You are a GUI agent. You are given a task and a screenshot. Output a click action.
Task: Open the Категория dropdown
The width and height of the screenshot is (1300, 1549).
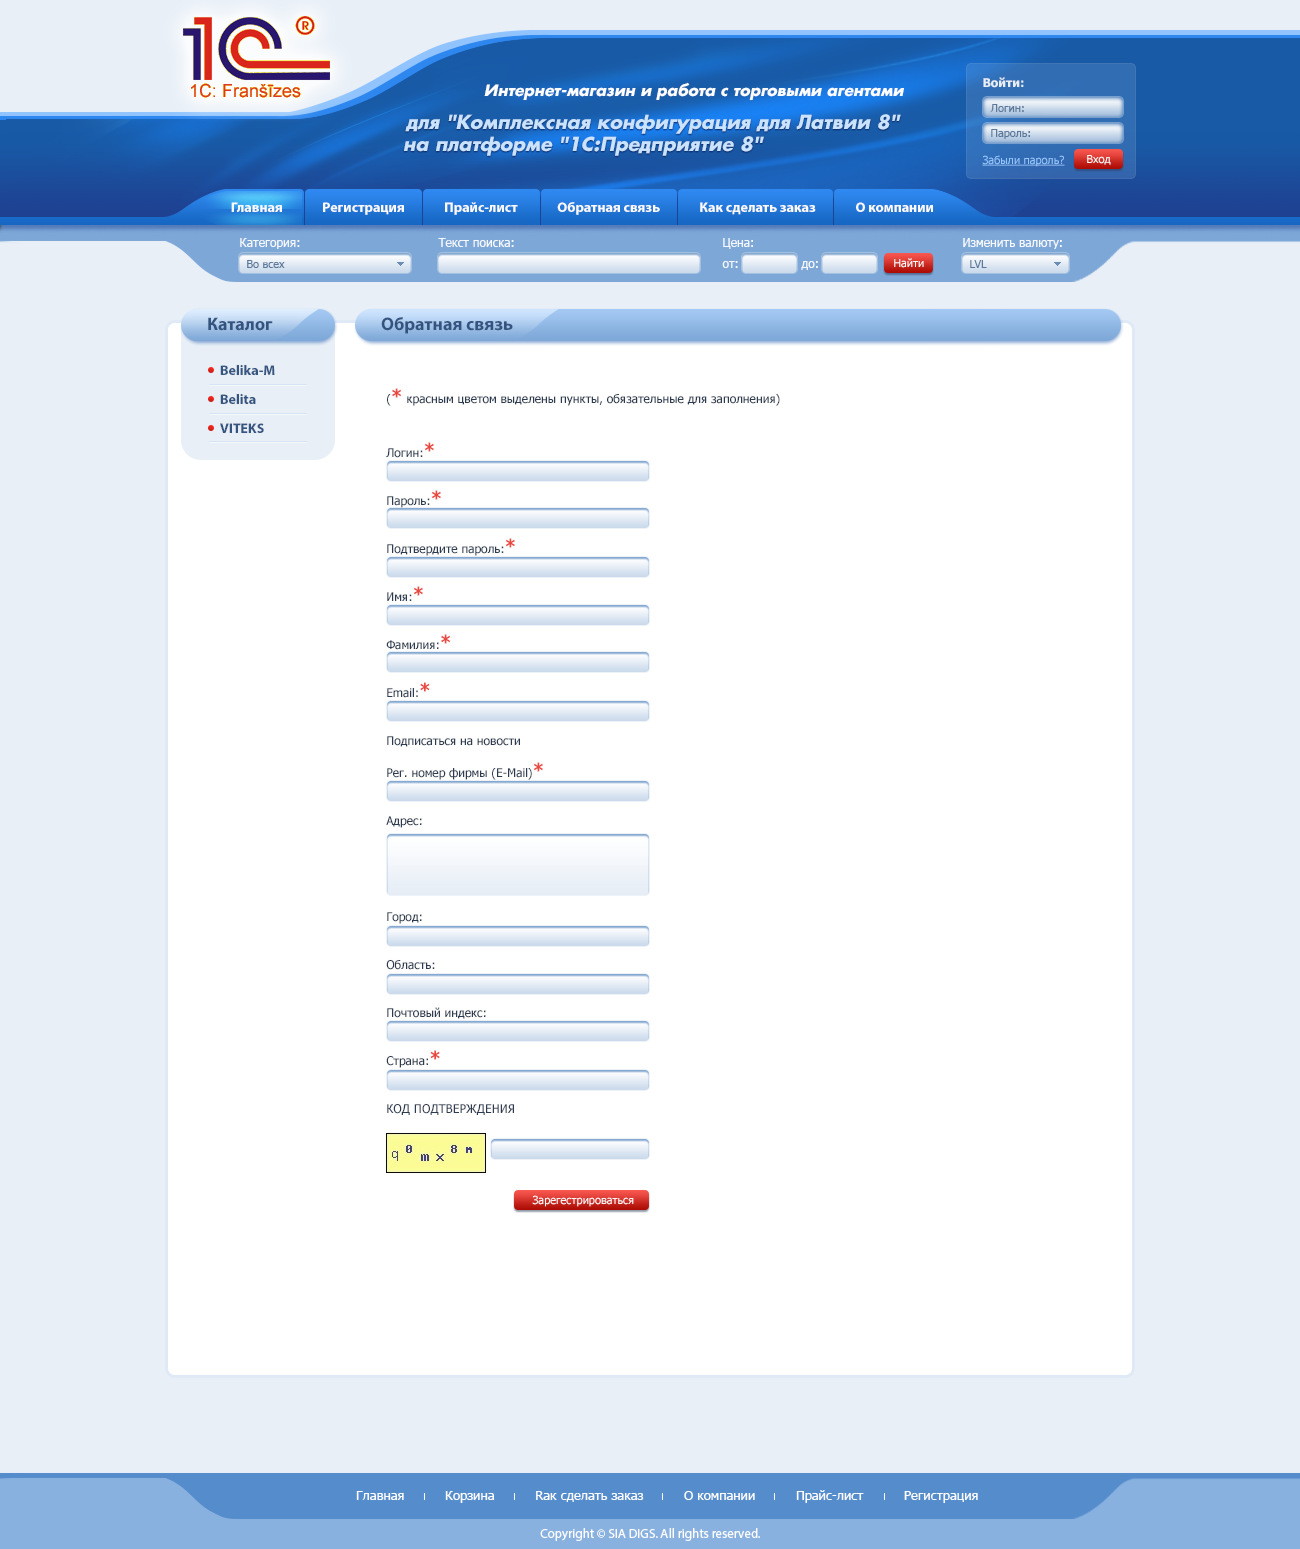pos(325,264)
